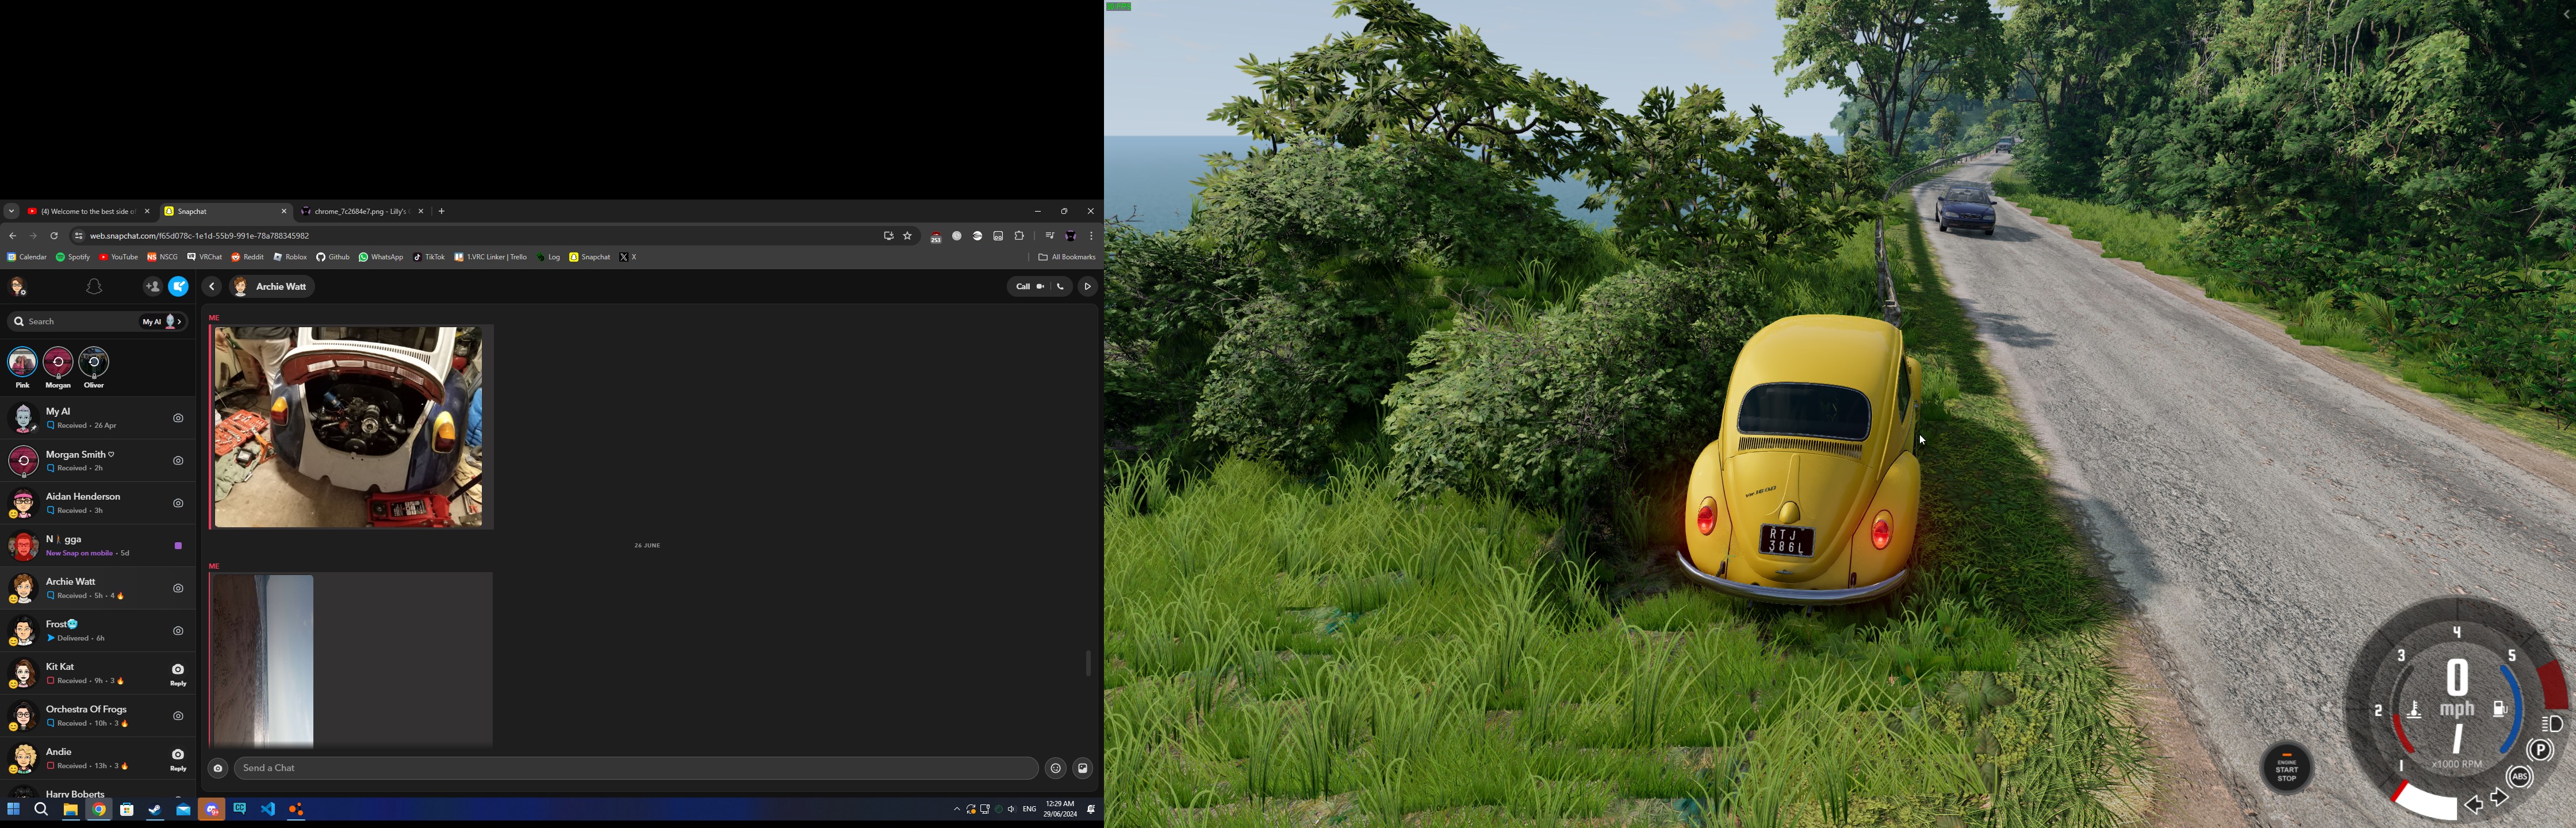Open the Chrome tab search dropdown
This screenshot has height=828, width=2576.
point(11,212)
